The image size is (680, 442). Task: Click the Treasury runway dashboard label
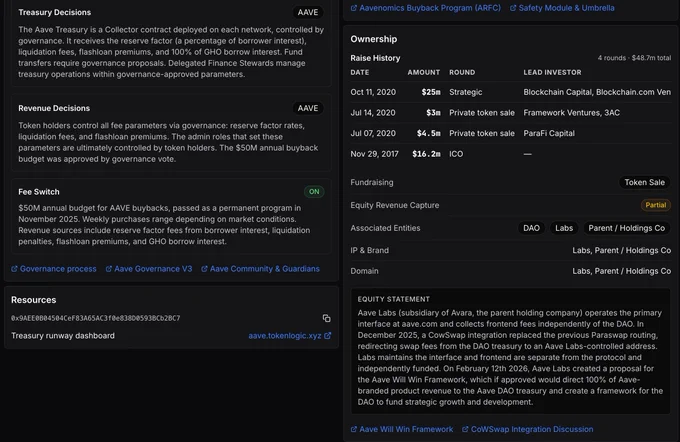click(63, 336)
